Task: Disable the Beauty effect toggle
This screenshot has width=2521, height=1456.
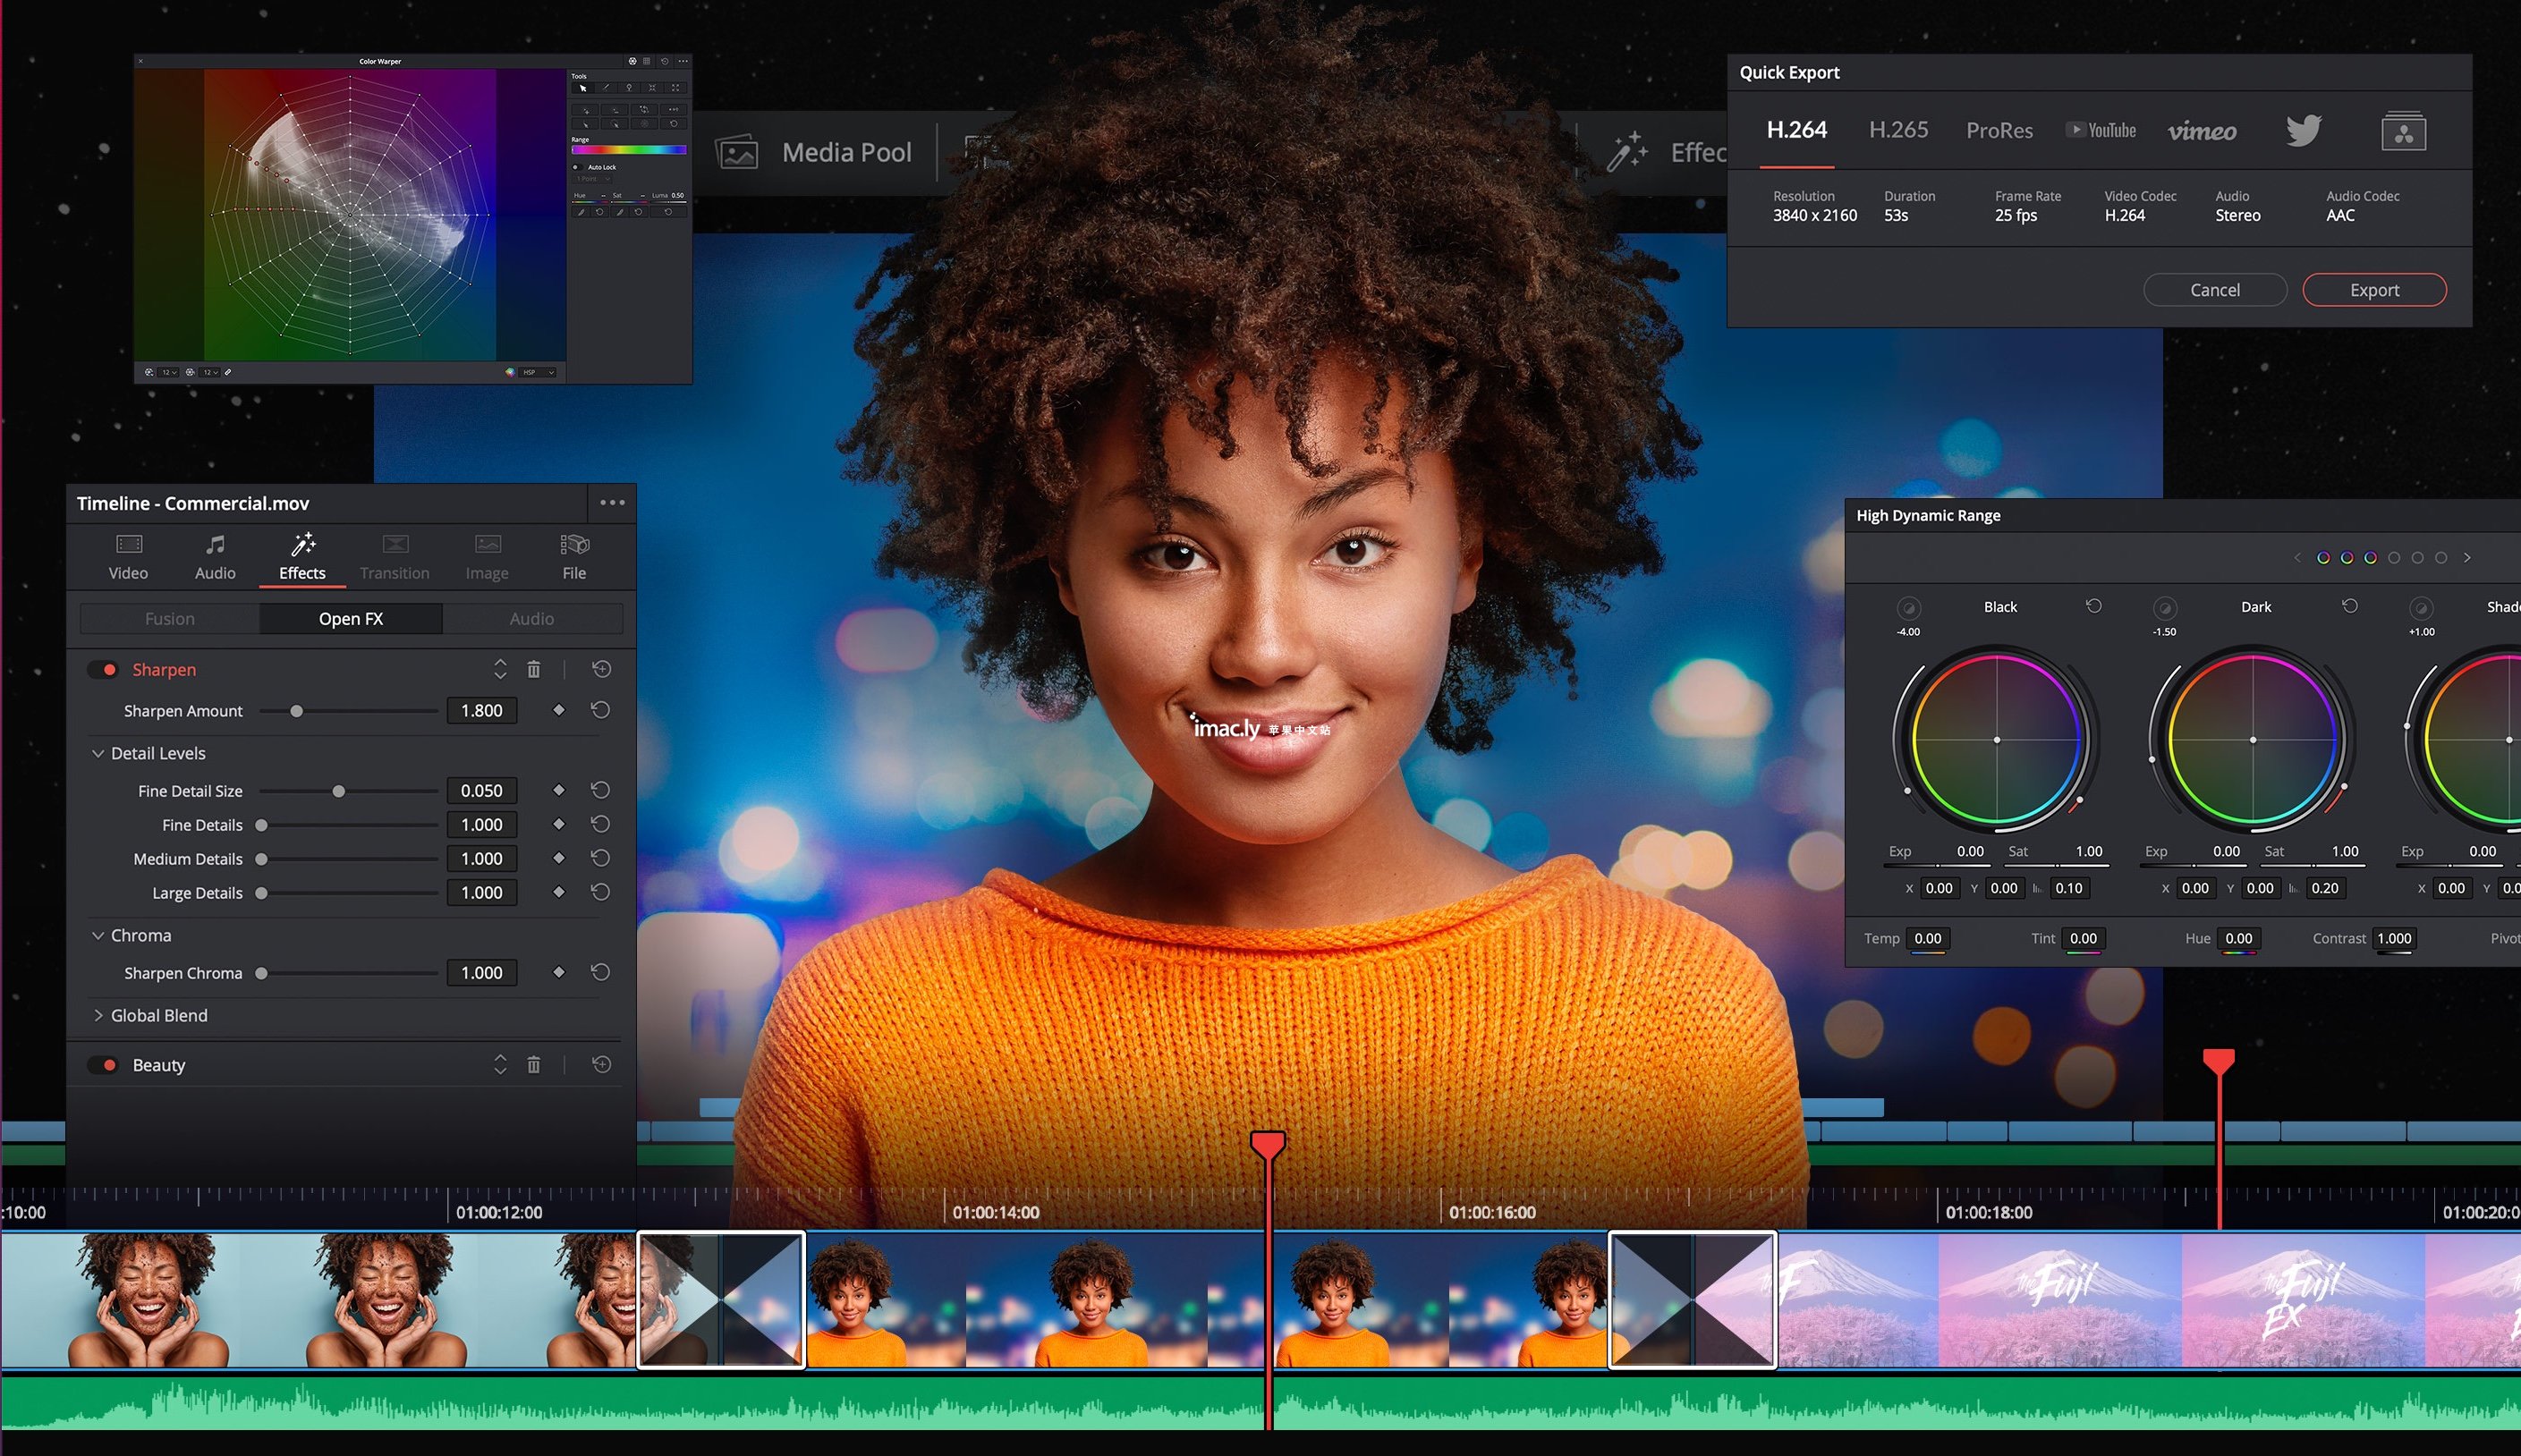Action: (104, 1065)
